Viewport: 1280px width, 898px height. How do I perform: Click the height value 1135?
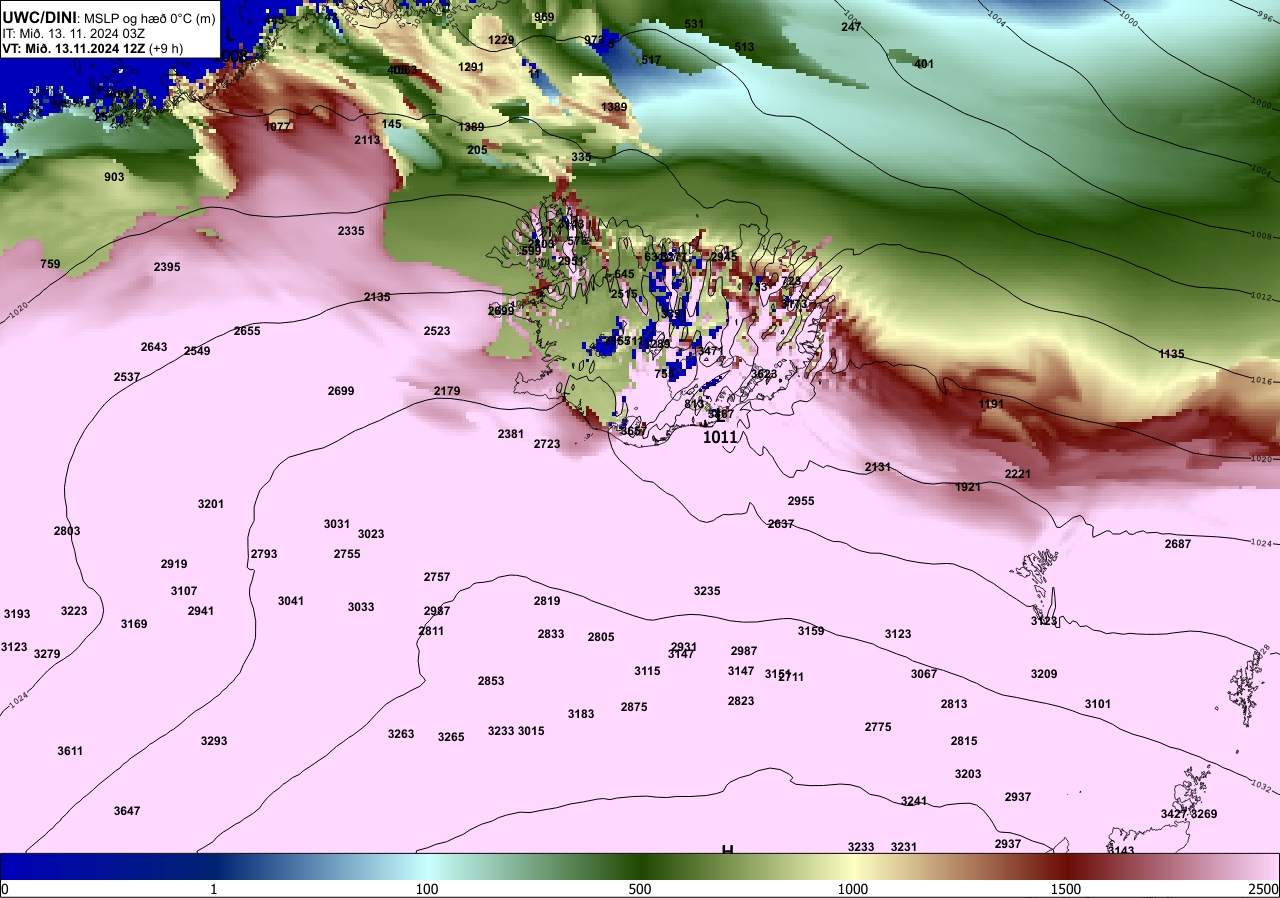pos(1171,354)
